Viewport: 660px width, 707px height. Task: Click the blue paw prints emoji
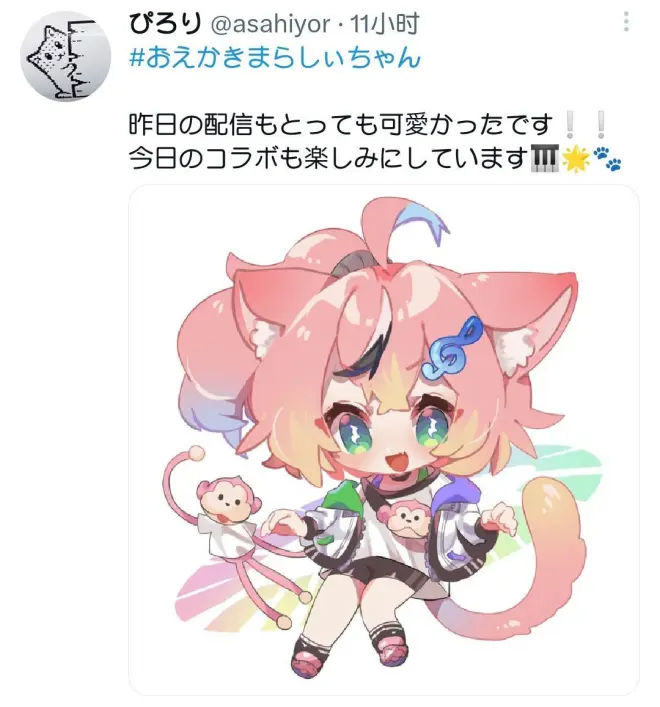coord(607,158)
